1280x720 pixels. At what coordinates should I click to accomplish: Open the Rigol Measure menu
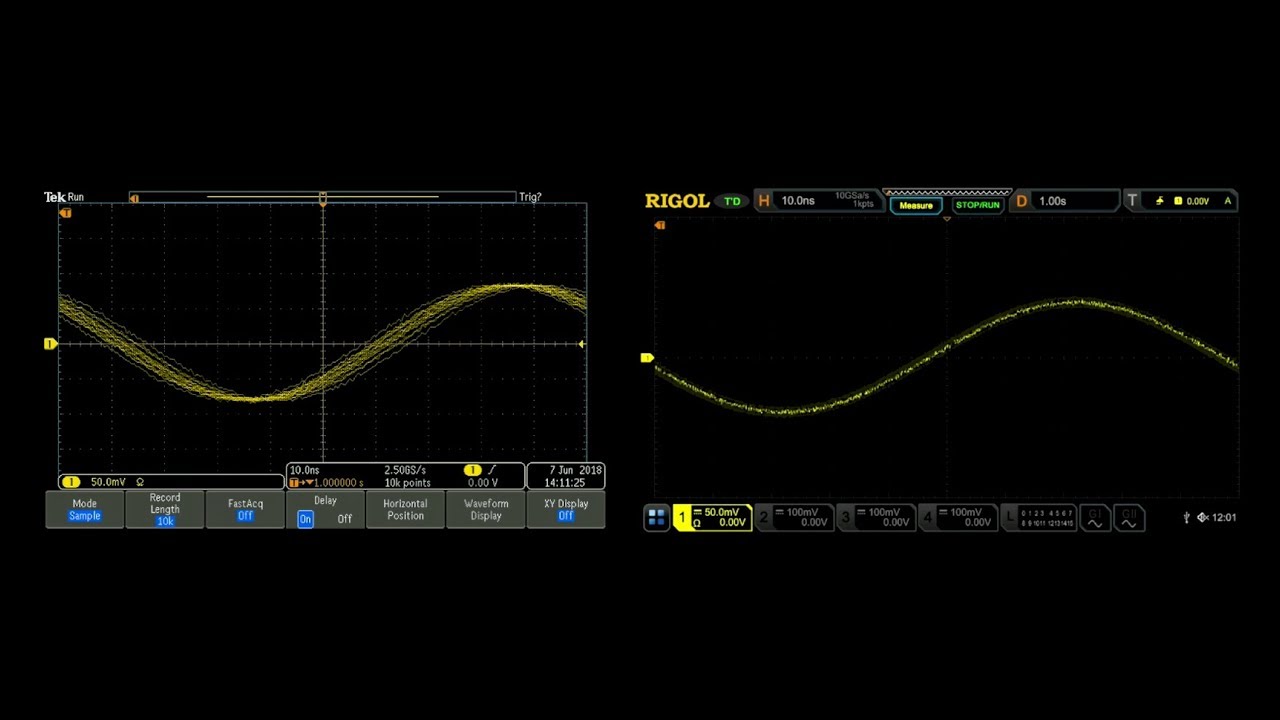pyautogui.click(x=916, y=205)
